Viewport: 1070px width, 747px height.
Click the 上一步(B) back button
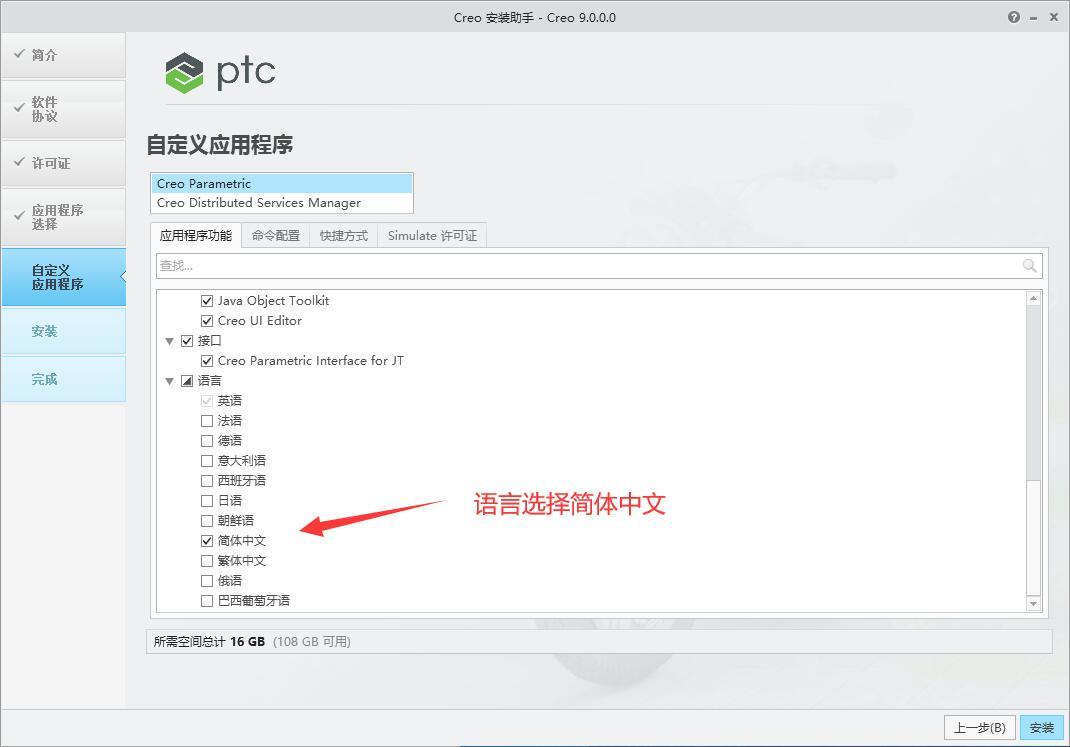pos(979,728)
